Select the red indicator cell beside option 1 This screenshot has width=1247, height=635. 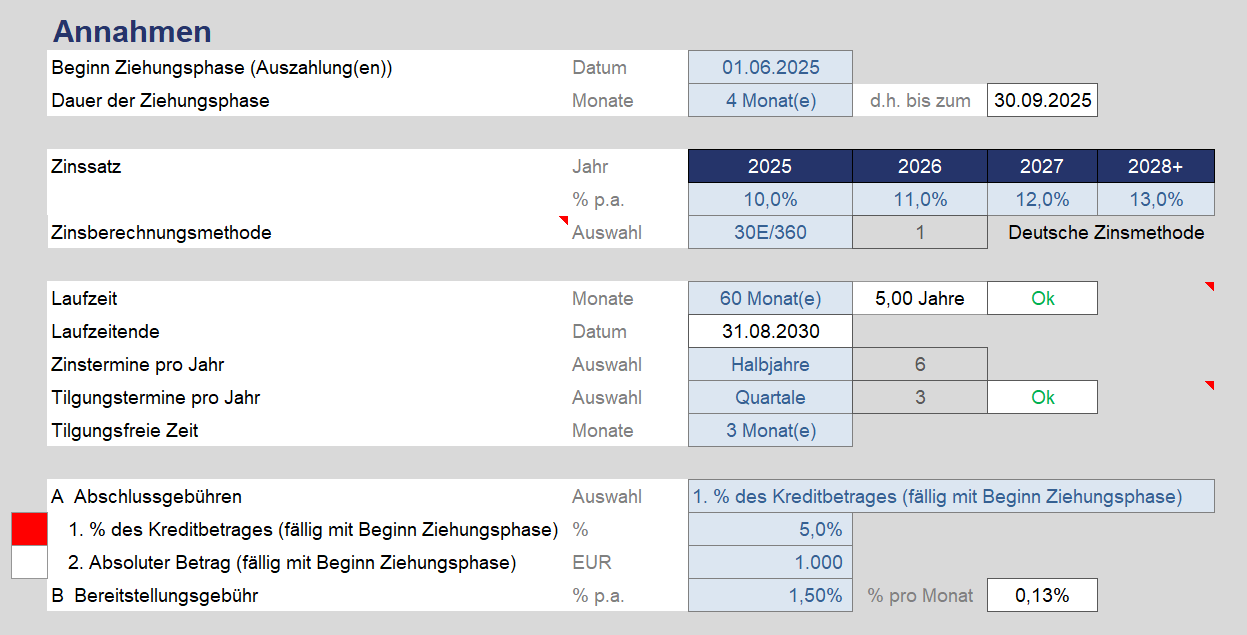pyautogui.click(x=29, y=529)
